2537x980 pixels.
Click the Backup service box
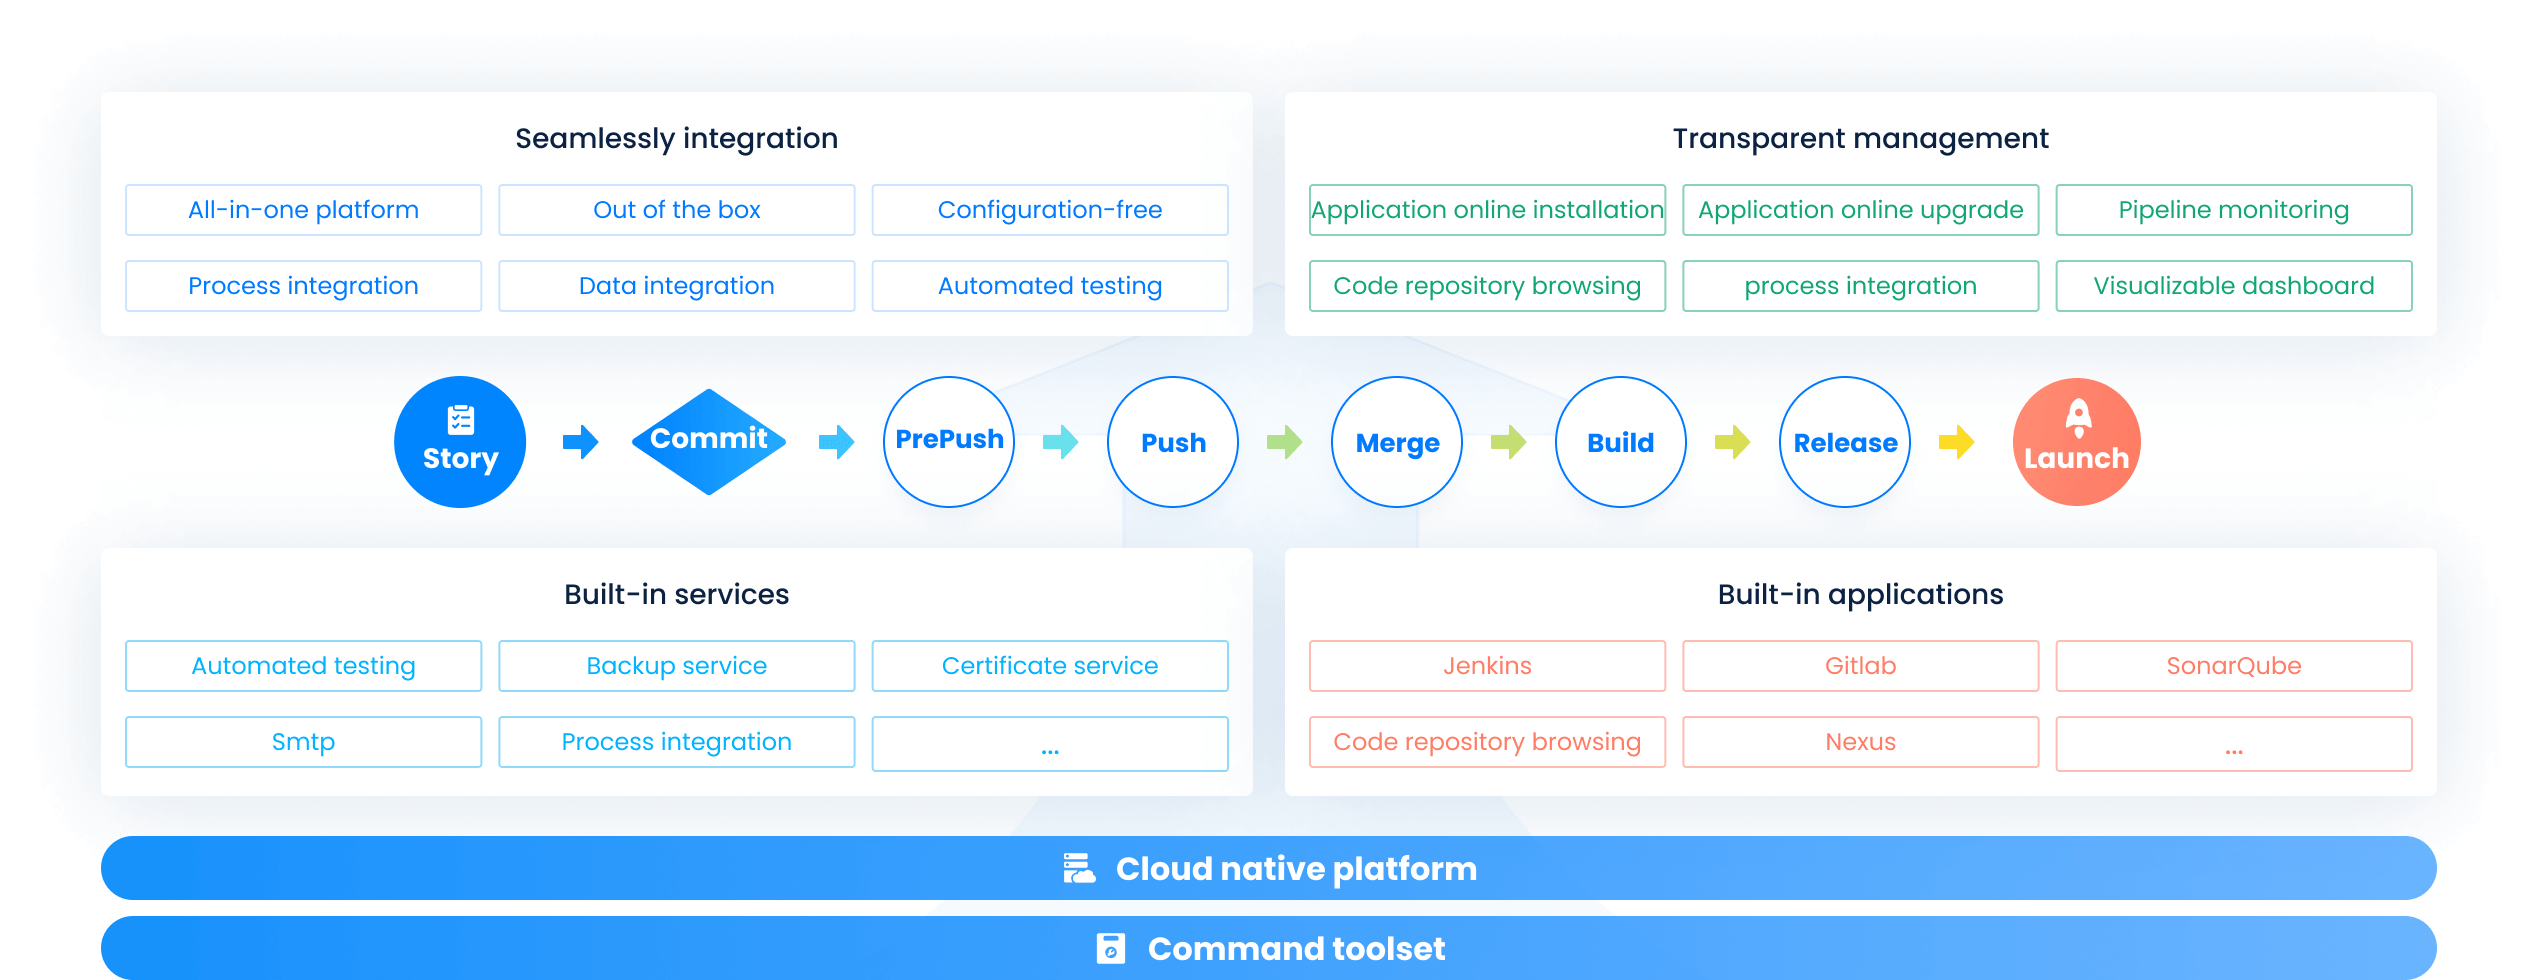pyautogui.click(x=676, y=666)
